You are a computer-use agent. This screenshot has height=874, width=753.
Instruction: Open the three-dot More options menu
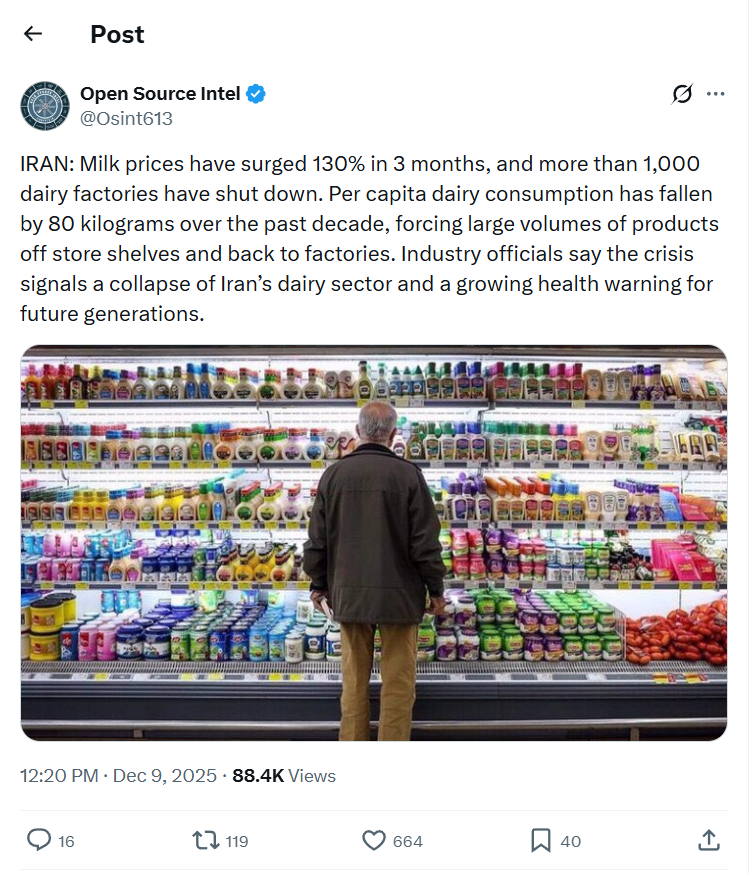coord(715,94)
